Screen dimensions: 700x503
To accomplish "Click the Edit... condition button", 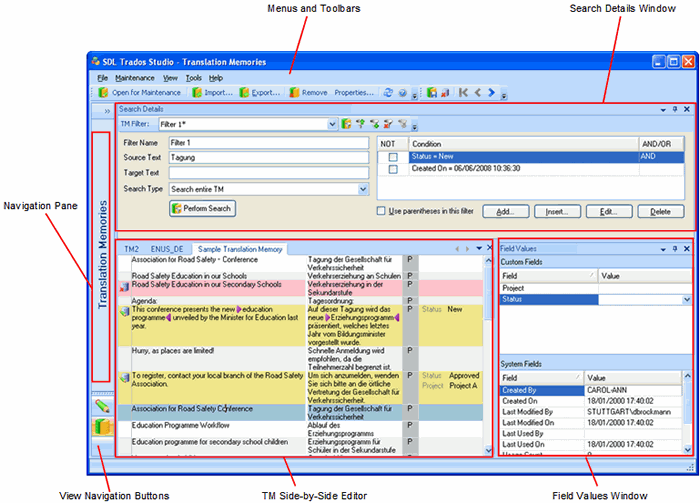I will click(x=609, y=212).
